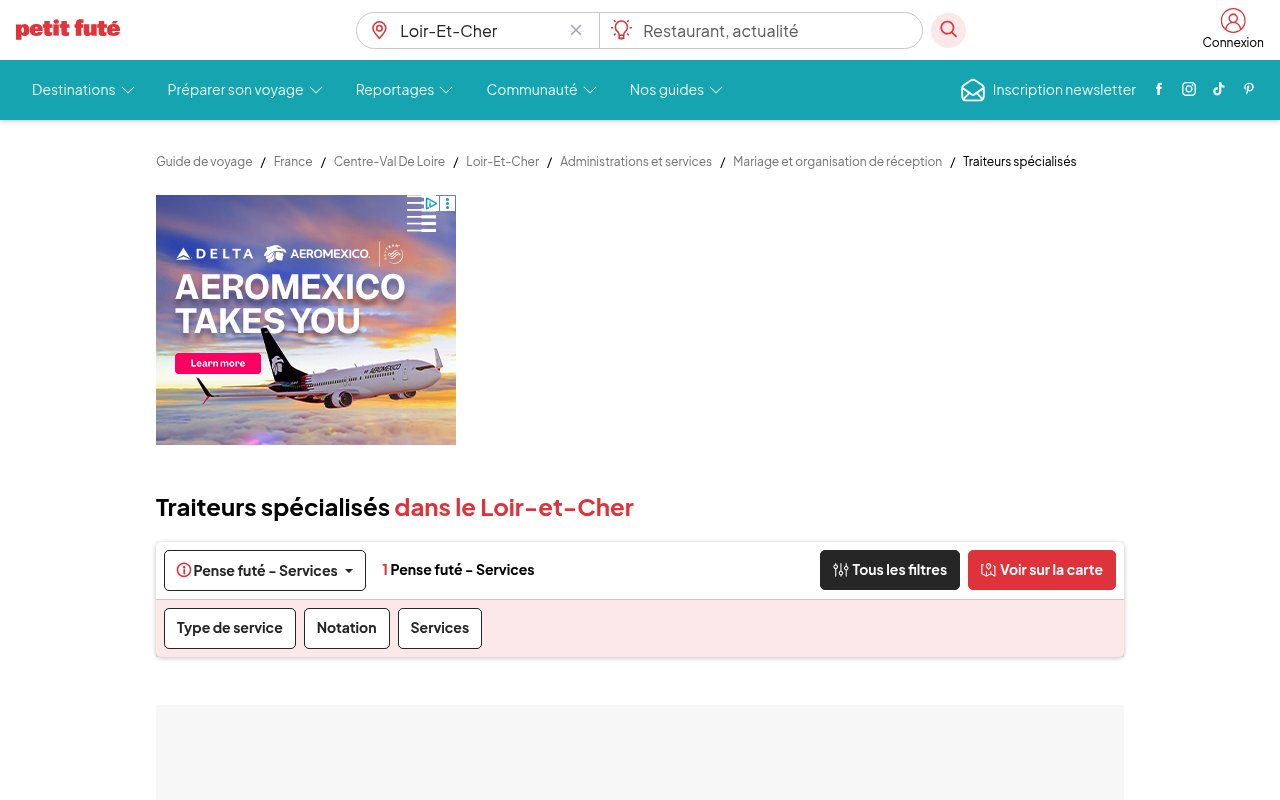The width and height of the screenshot is (1280, 800).
Task: Click Tous les filtres button
Action: [x=890, y=570]
